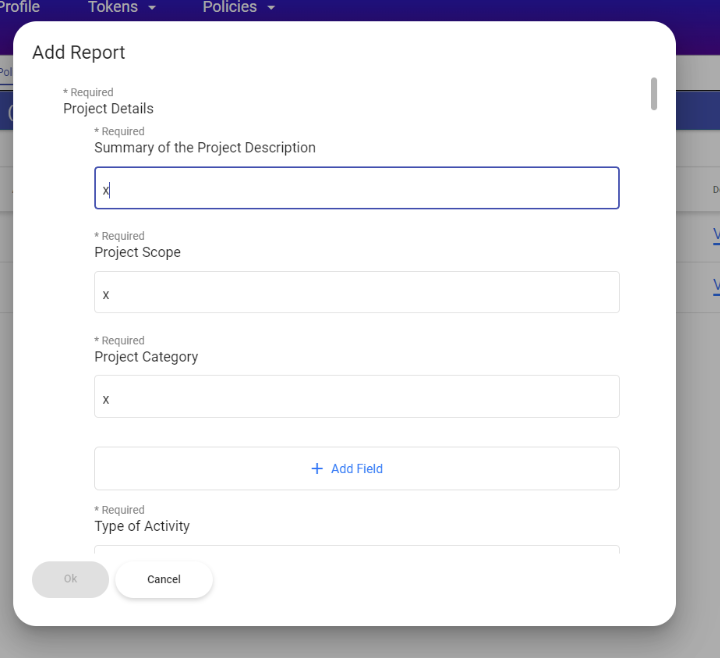The height and width of the screenshot is (658, 720).
Task: Grab the dialog's vertical scrollbar thumb
Action: click(x=654, y=94)
